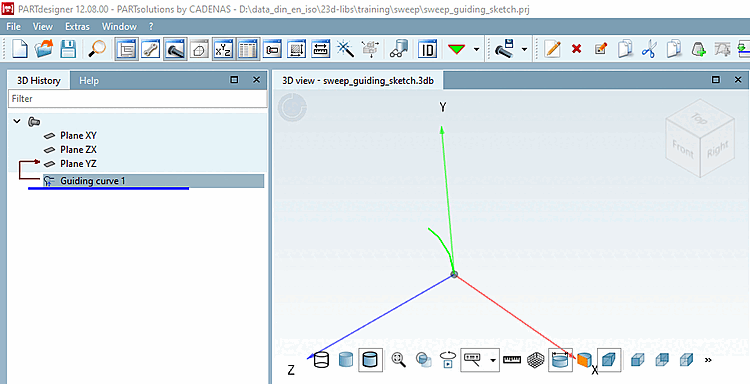The width and height of the screenshot is (750, 384).
Task: Open the File menu
Action: click(14, 26)
